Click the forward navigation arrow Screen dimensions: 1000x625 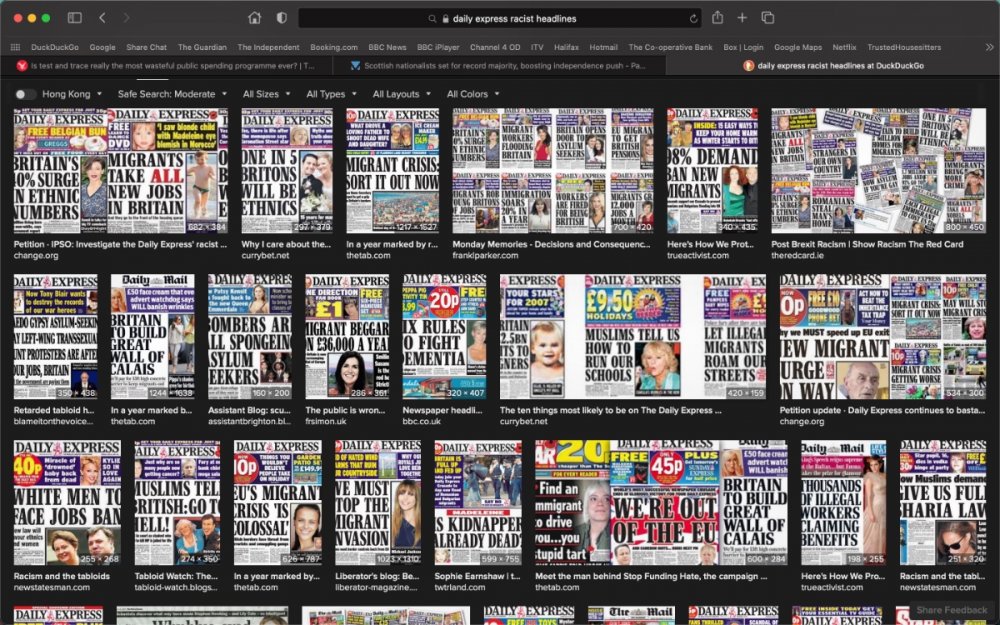pos(126,18)
